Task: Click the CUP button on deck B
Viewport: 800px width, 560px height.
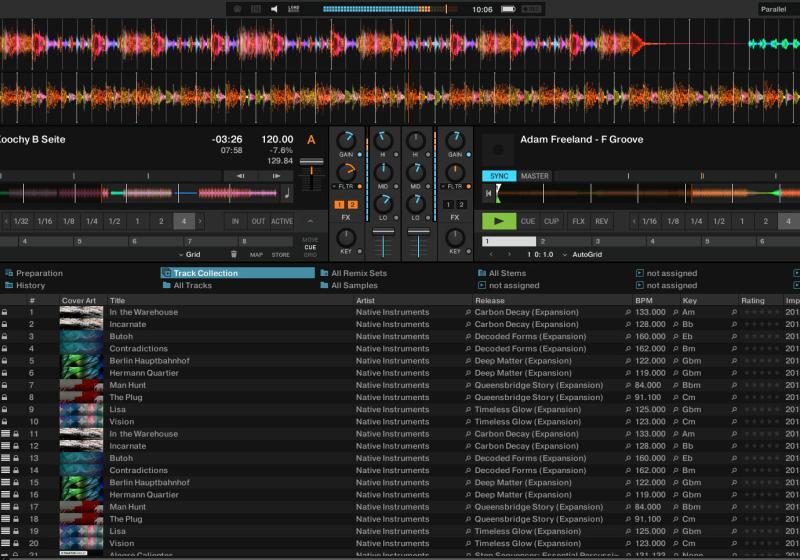Action: click(x=551, y=221)
